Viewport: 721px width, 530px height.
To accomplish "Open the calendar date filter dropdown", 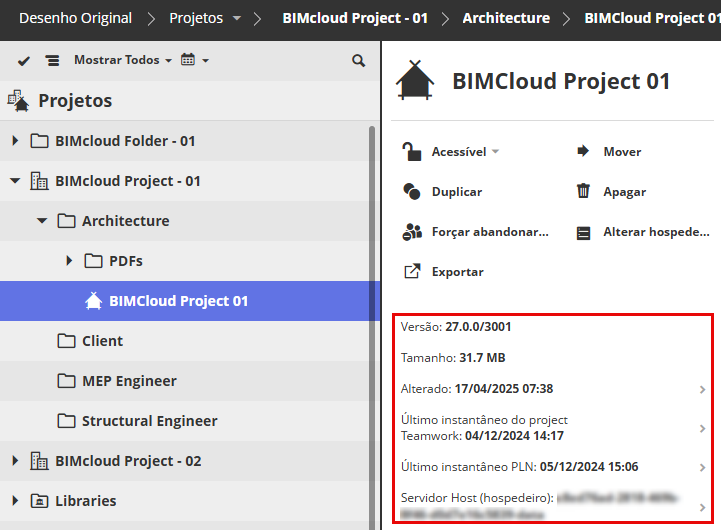I will (x=194, y=61).
